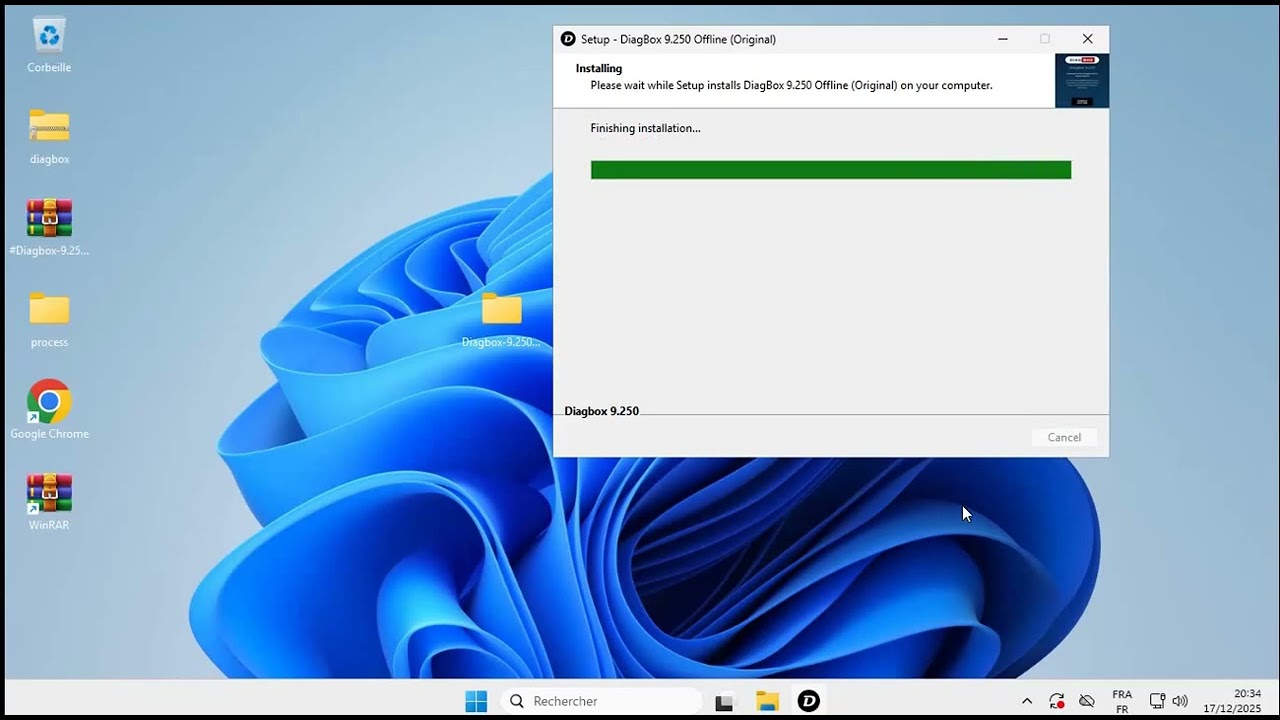Image resolution: width=1280 pixels, height=720 pixels.
Task: Expand the hidden system tray icons chevron
Action: pos(1026,701)
